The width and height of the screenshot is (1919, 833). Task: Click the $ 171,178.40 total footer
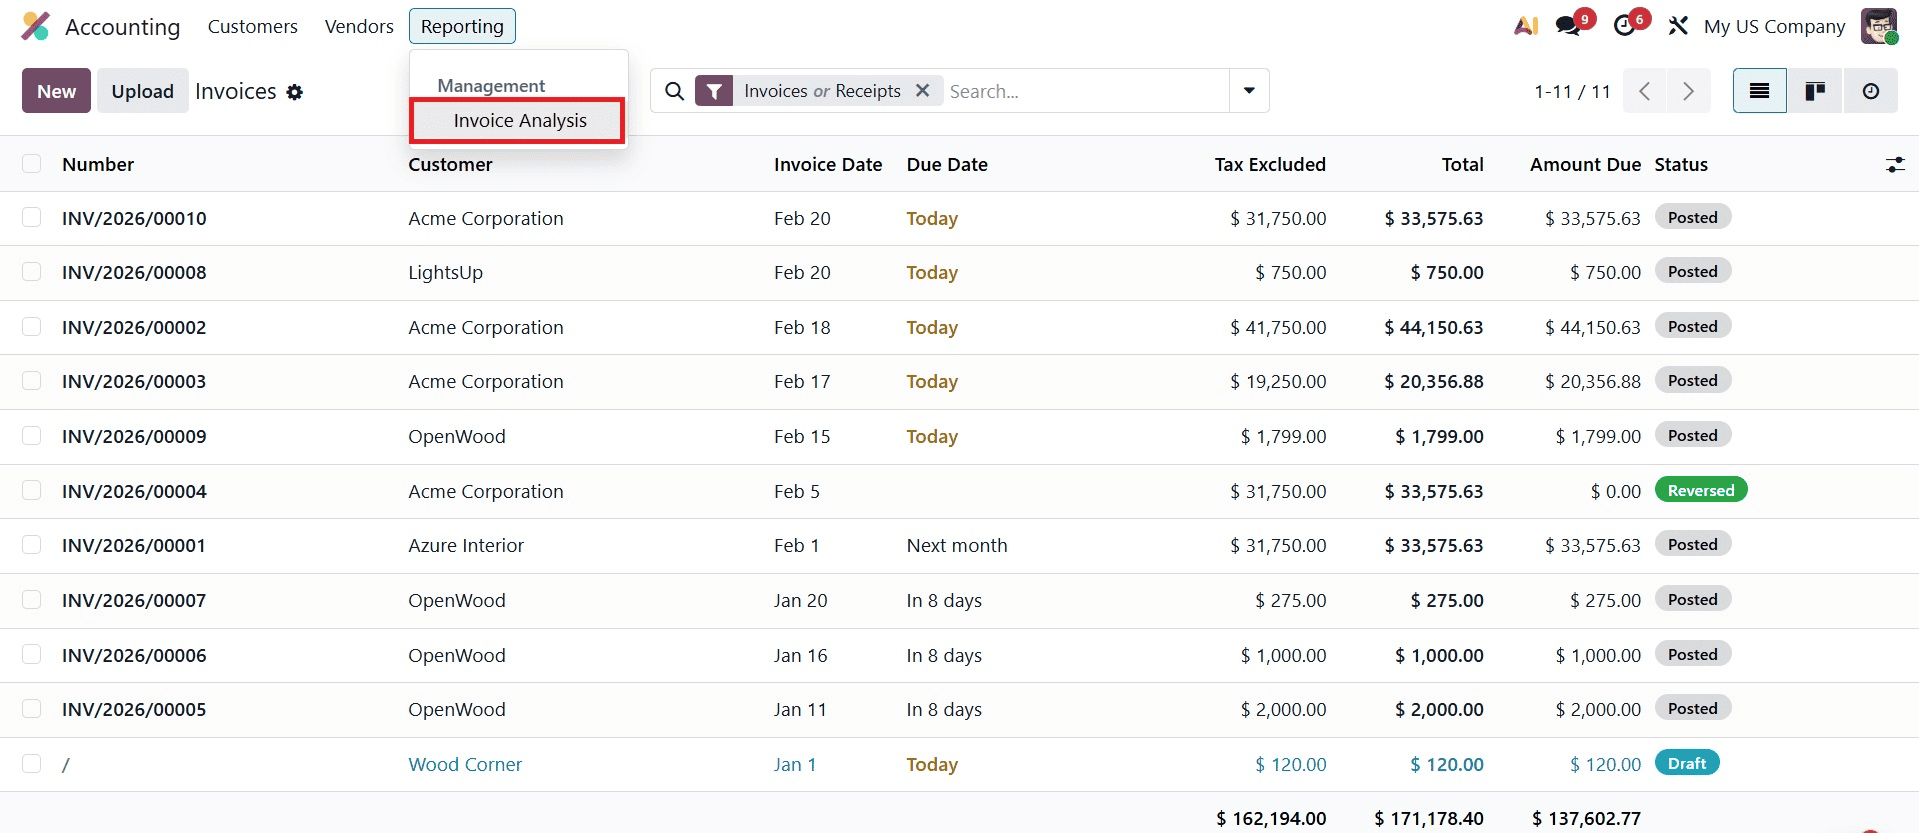(1429, 818)
